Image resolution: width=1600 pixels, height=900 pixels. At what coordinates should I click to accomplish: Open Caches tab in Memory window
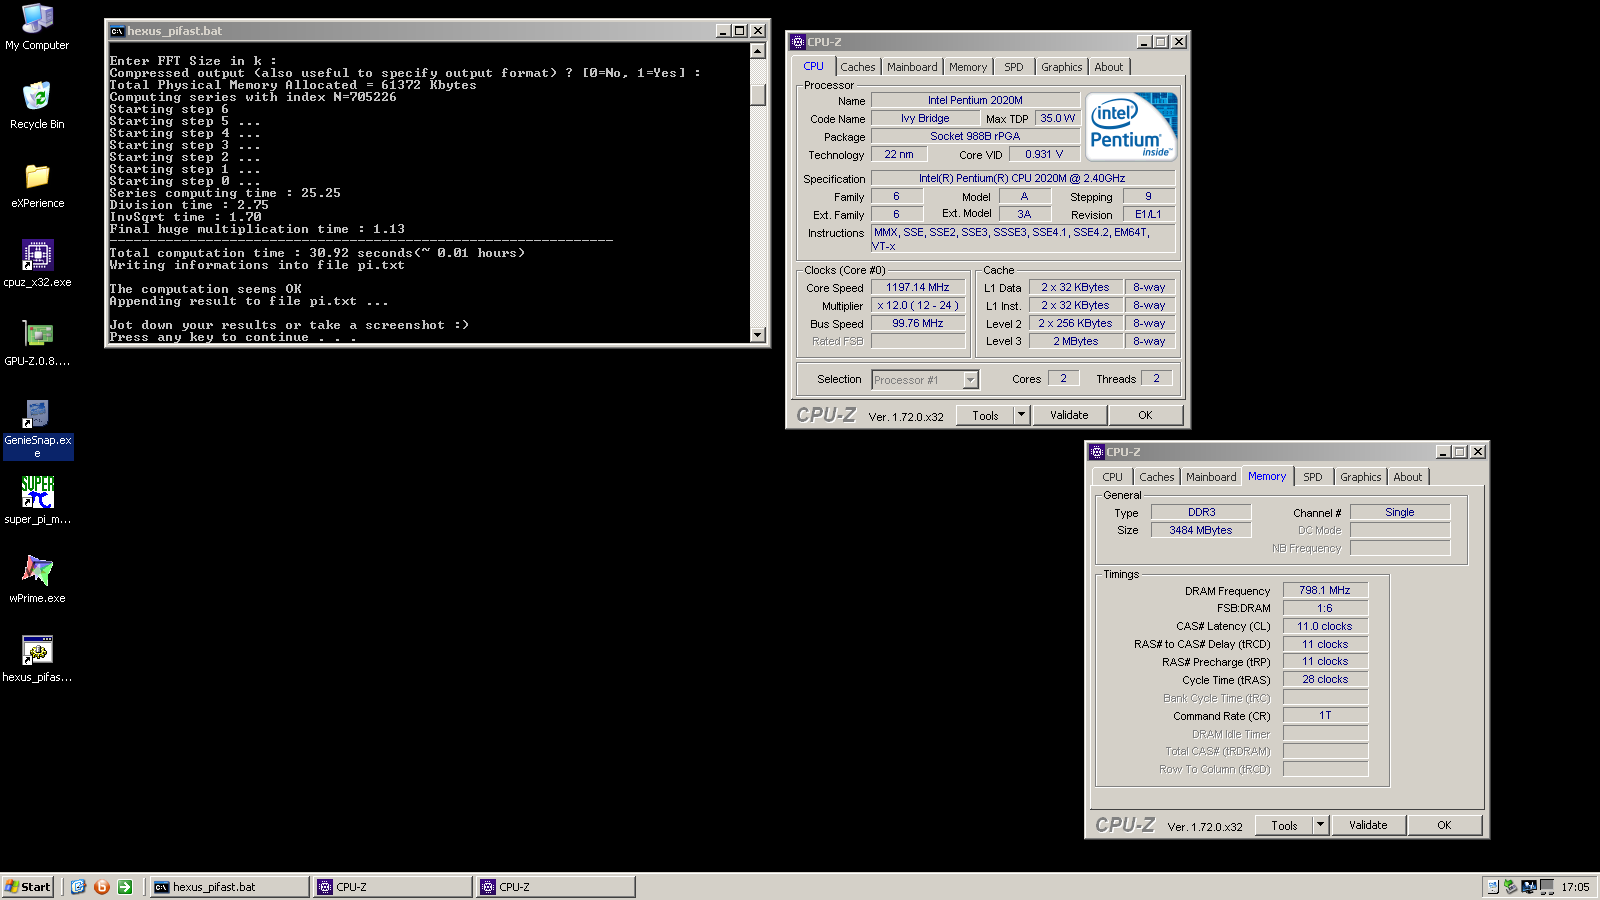pos(1157,477)
